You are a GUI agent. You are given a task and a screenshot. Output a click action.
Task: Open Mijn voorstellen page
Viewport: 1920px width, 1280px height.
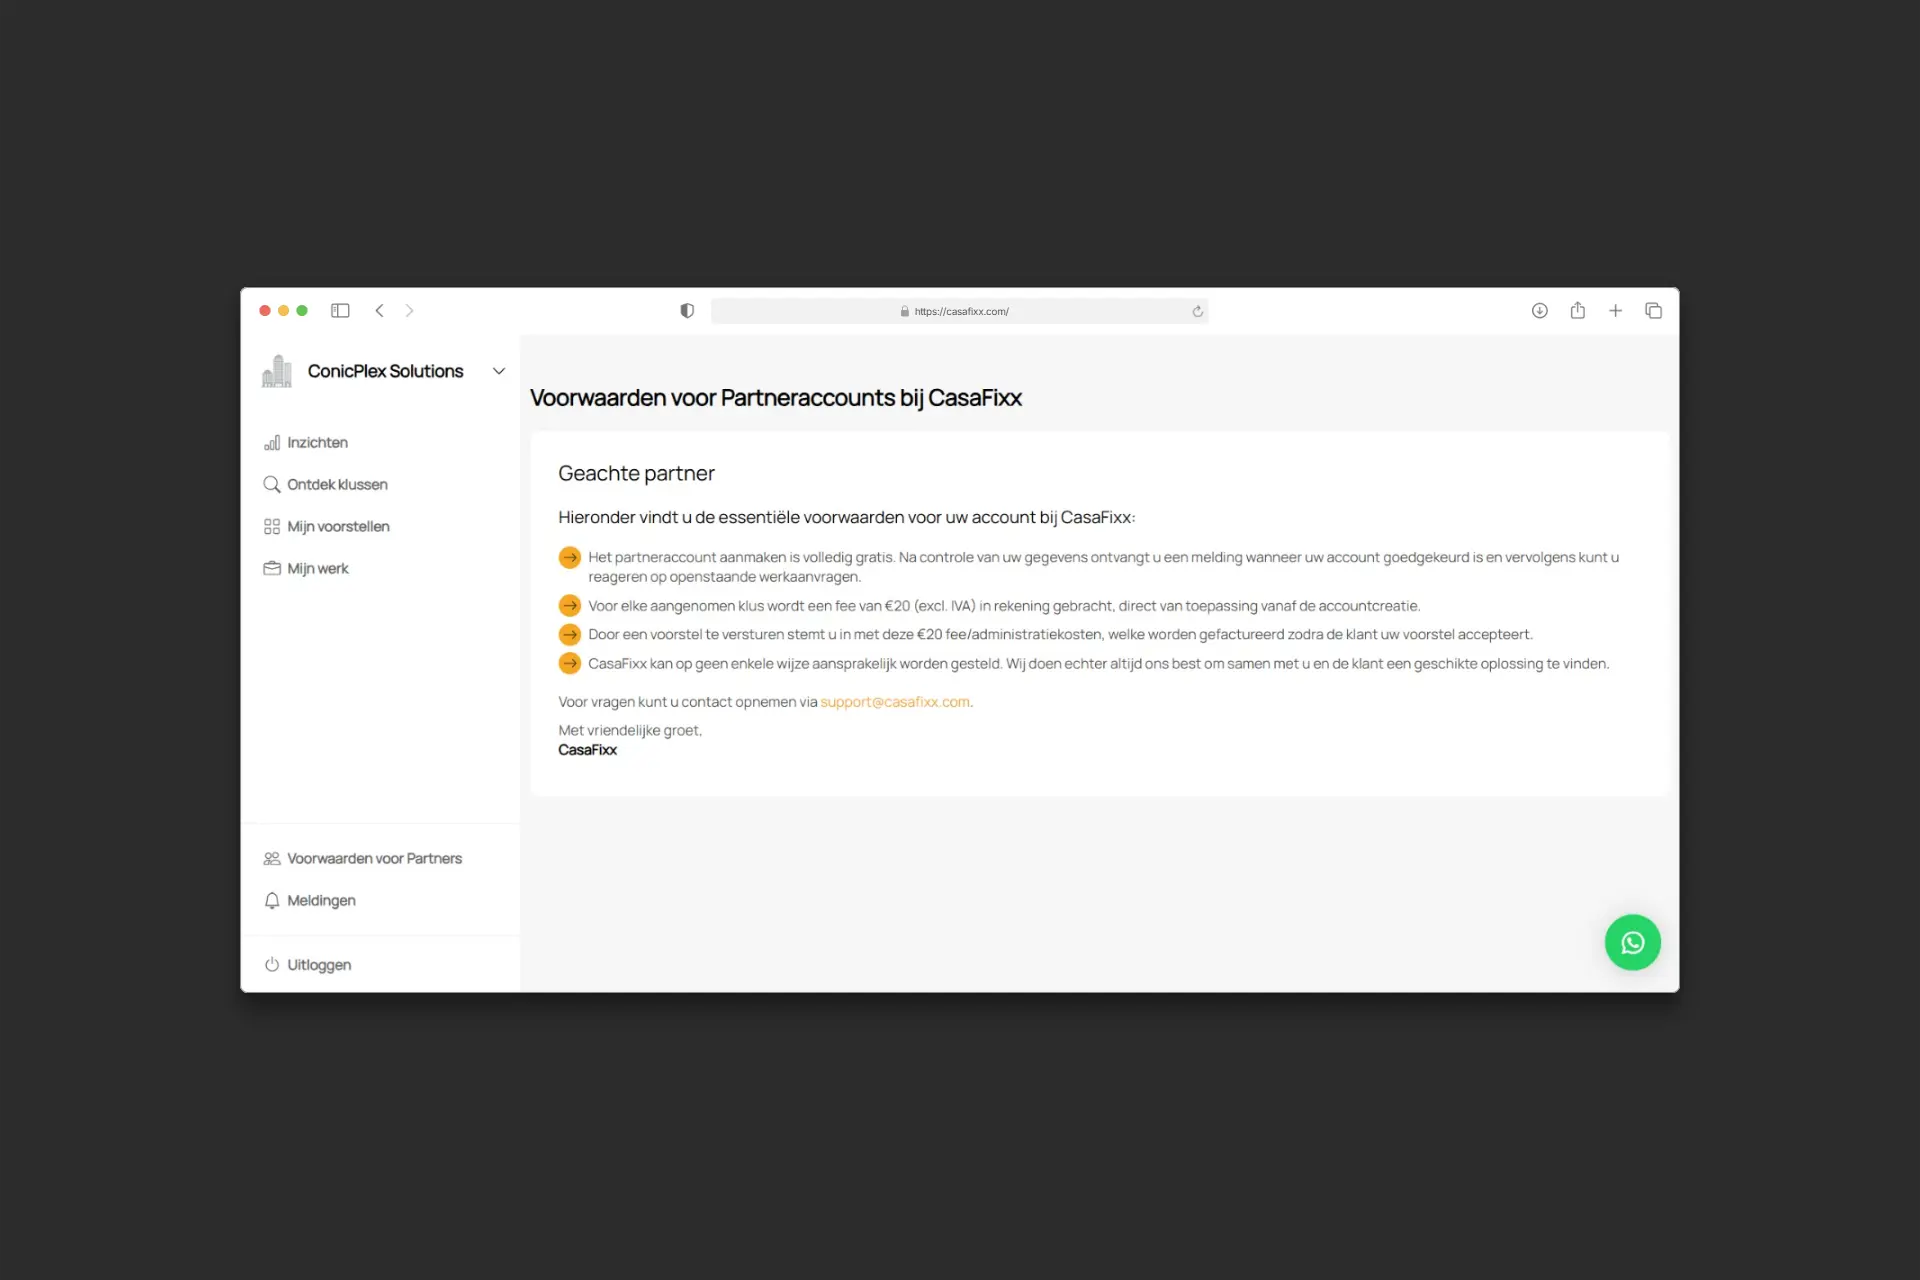(338, 526)
